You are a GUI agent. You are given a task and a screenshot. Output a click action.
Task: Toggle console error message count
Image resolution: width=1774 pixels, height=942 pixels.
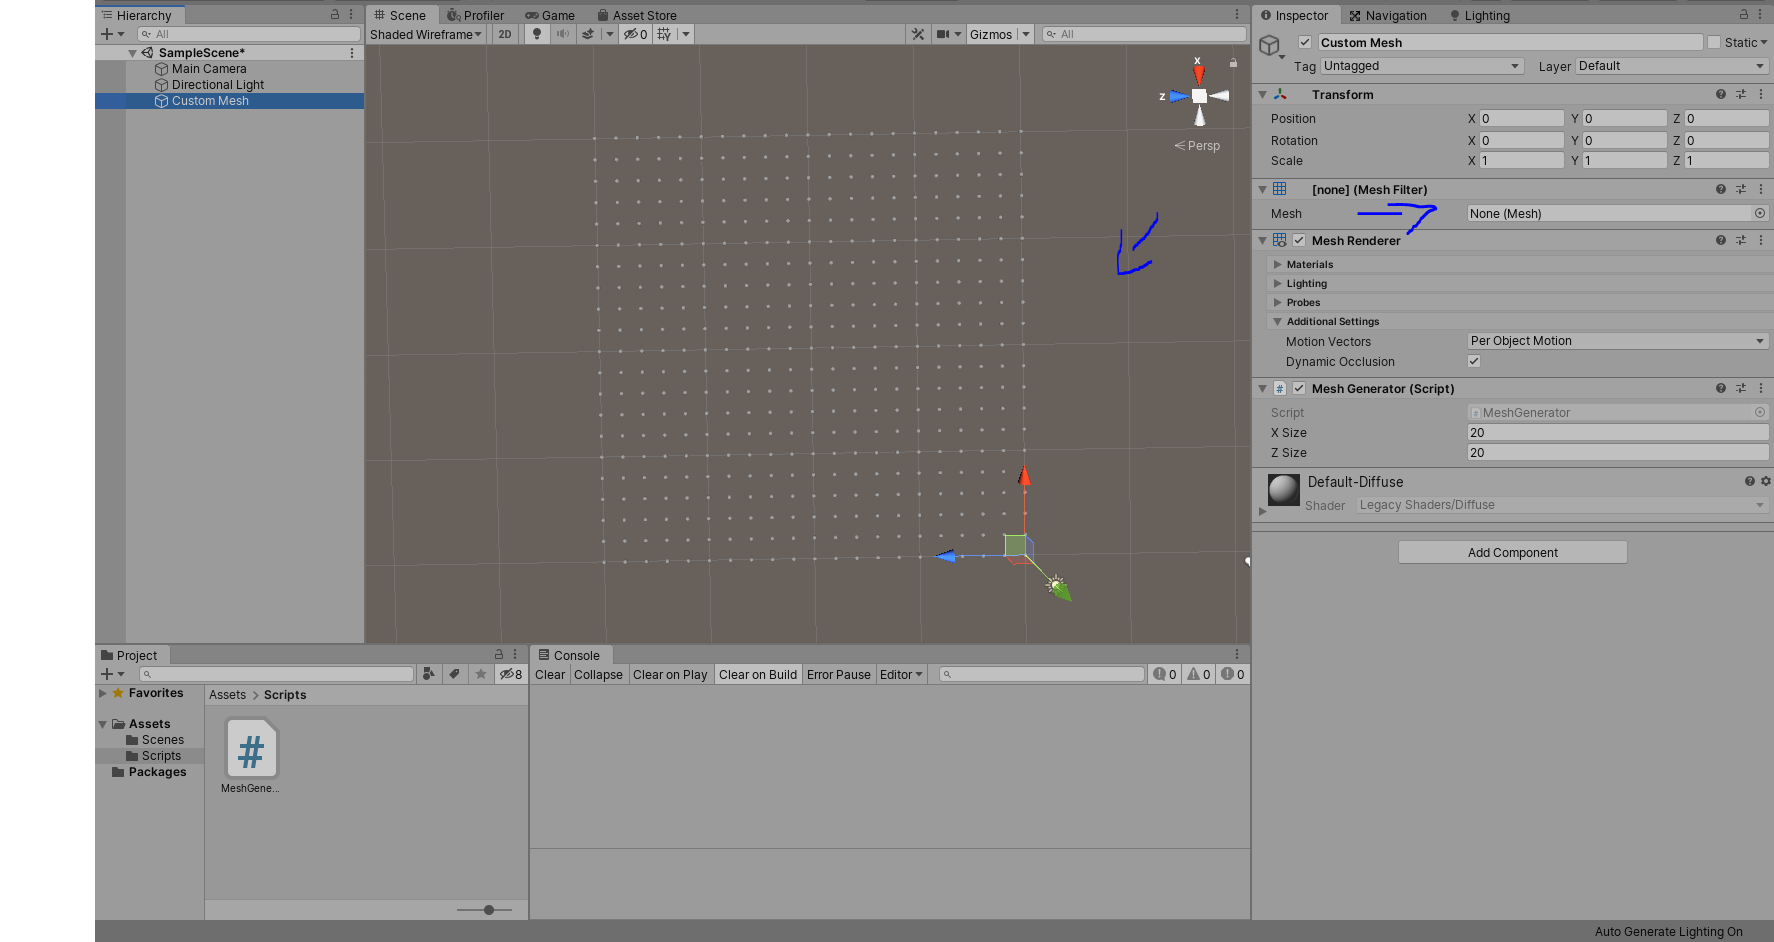1233,674
